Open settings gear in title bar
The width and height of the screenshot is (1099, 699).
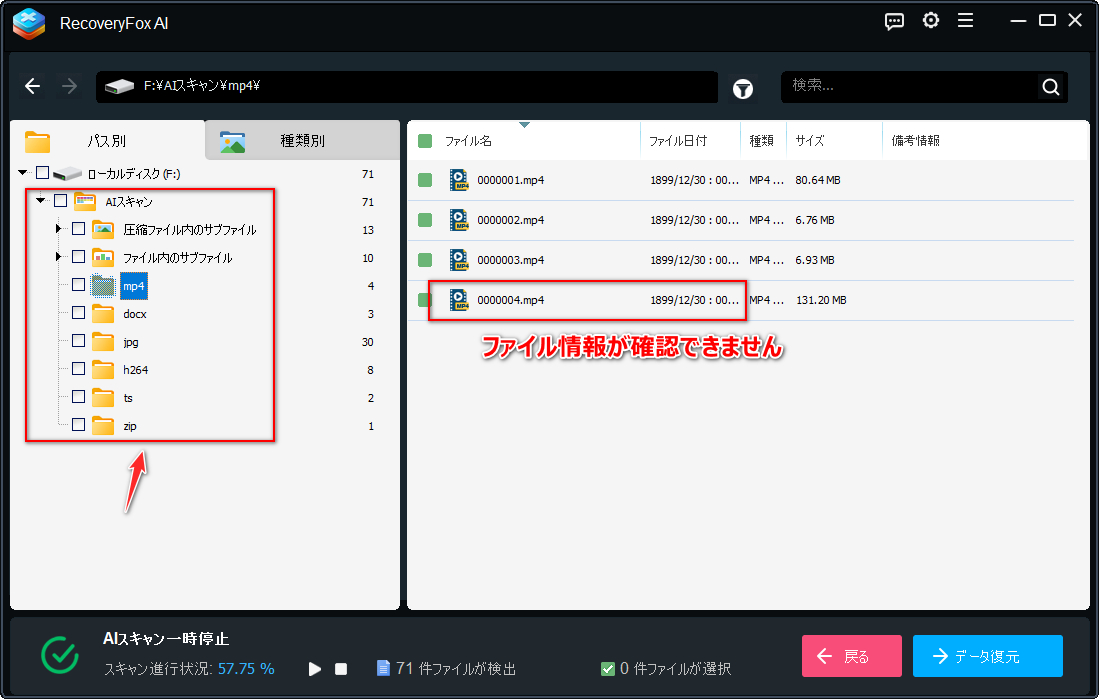(x=931, y=21)
